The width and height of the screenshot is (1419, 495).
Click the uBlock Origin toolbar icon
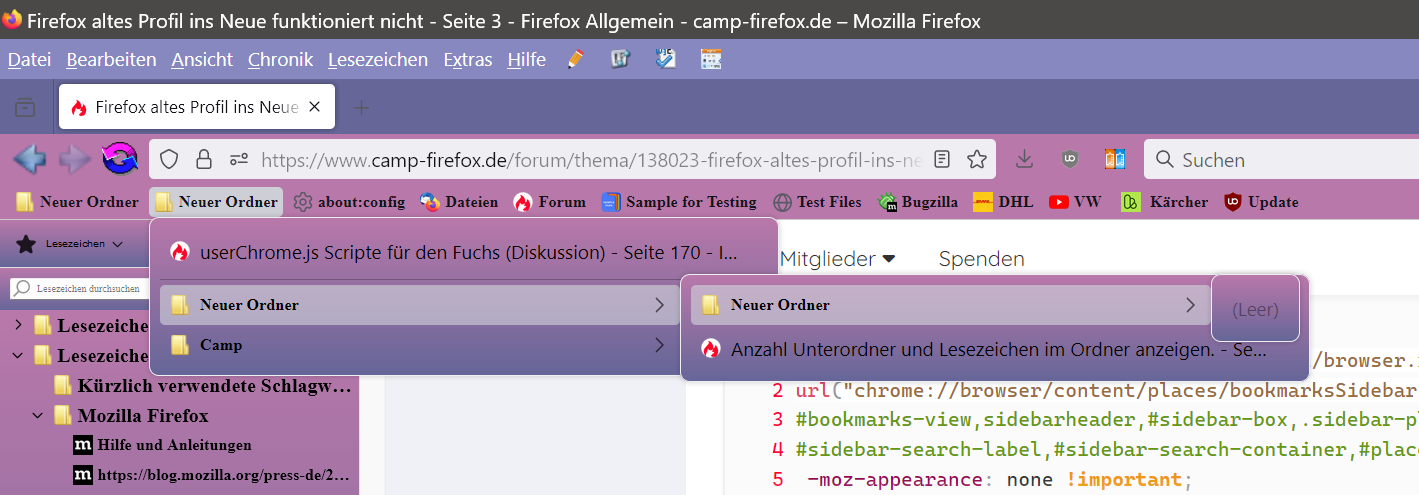1069,159
